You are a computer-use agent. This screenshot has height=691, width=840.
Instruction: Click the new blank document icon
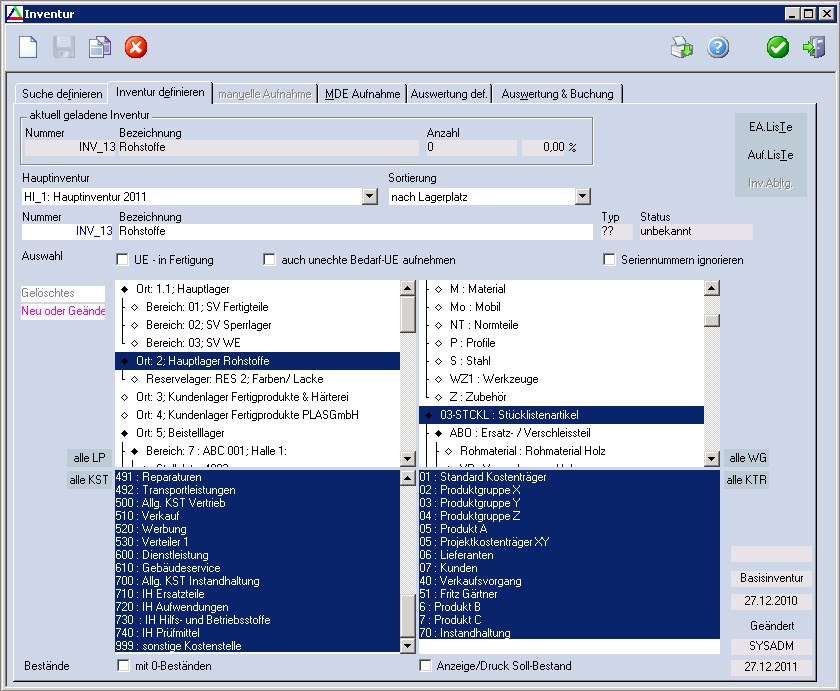pyautogui.click(x=29, y=47)
